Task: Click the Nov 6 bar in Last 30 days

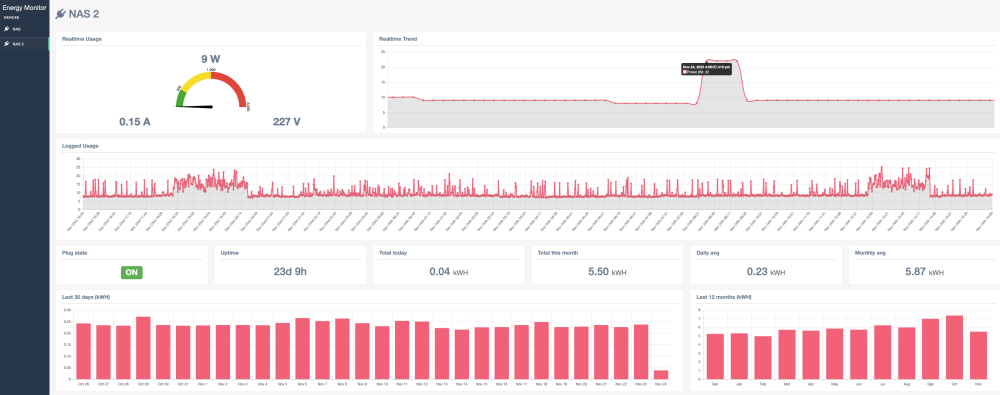Action: pos(302,348)
